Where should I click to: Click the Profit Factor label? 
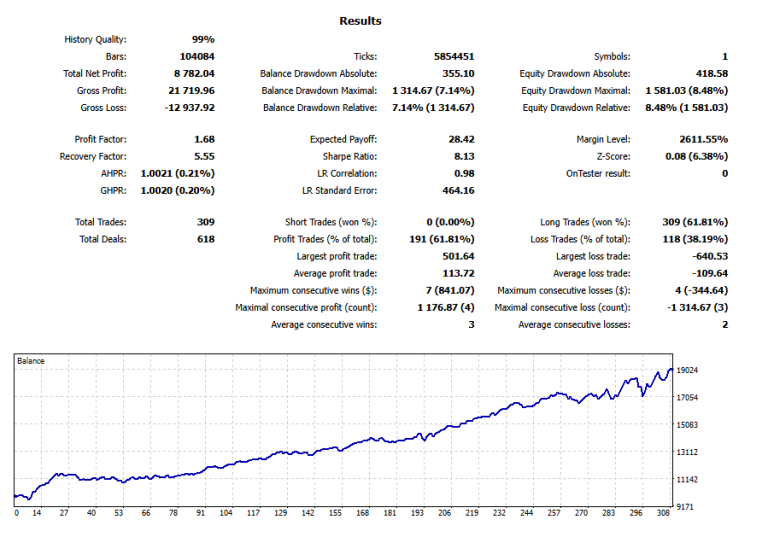100,140
